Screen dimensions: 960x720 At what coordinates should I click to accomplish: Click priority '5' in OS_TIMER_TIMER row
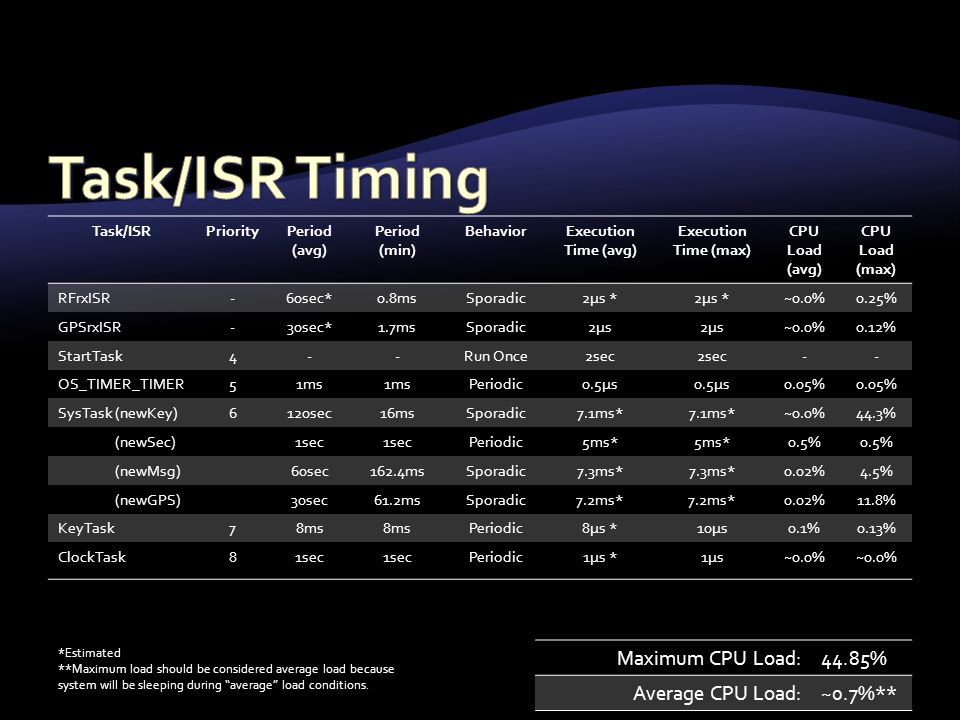coord(233,386)
